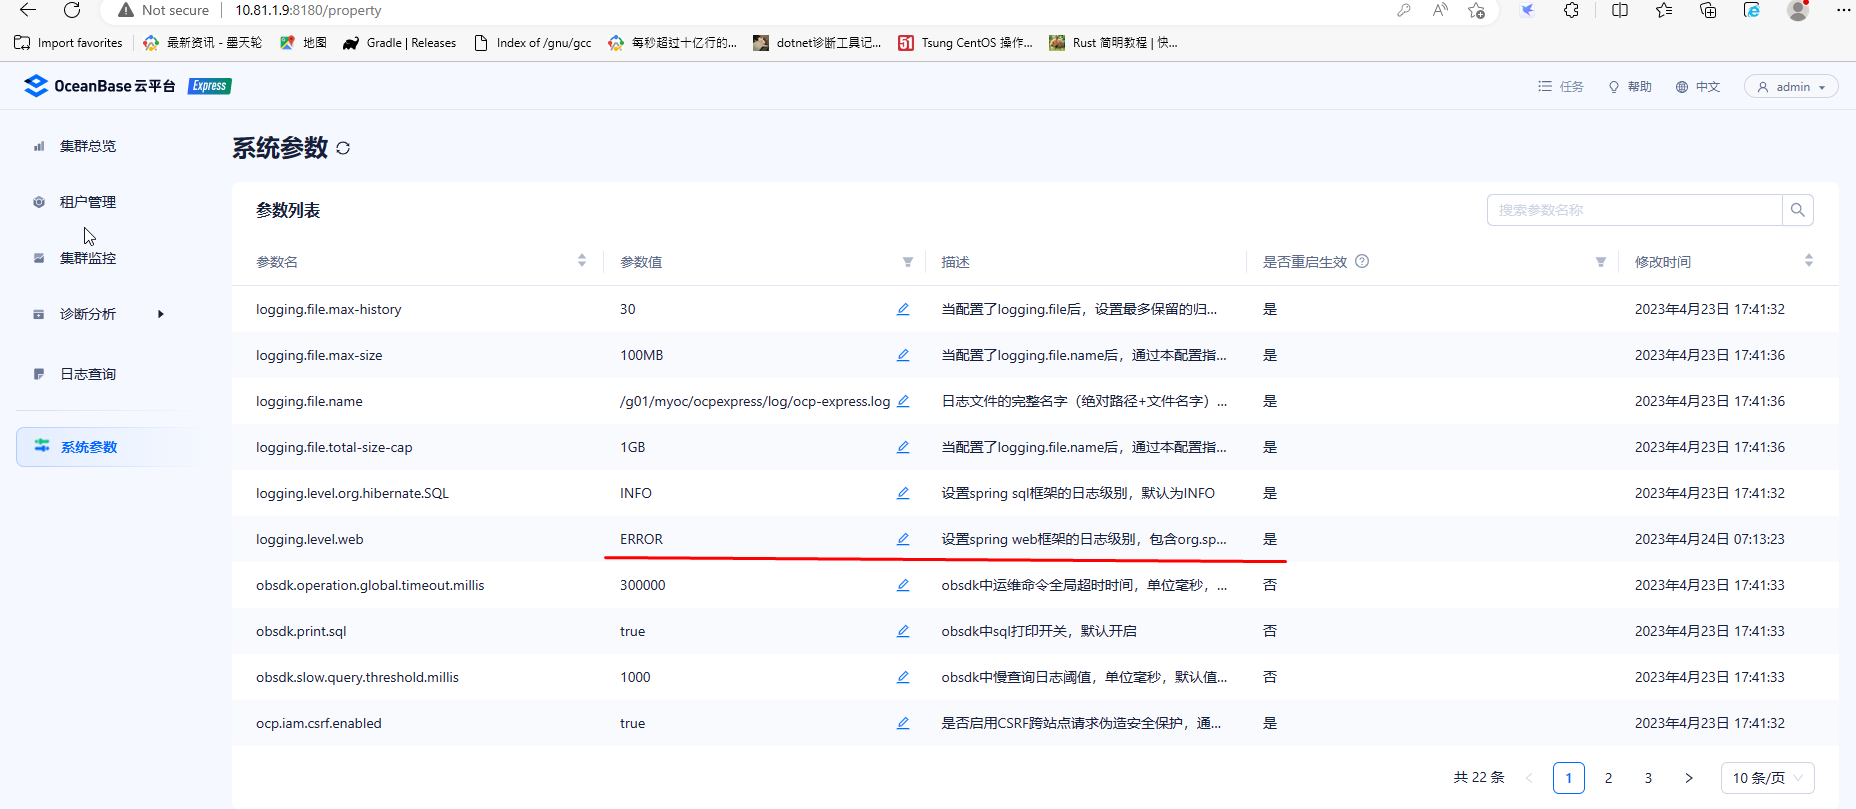Viewport: 1856px width, 809px height.
Task: Refresh the 系统参数 page via reload icon
Action: pyautogui.click(x=343, y=148)
